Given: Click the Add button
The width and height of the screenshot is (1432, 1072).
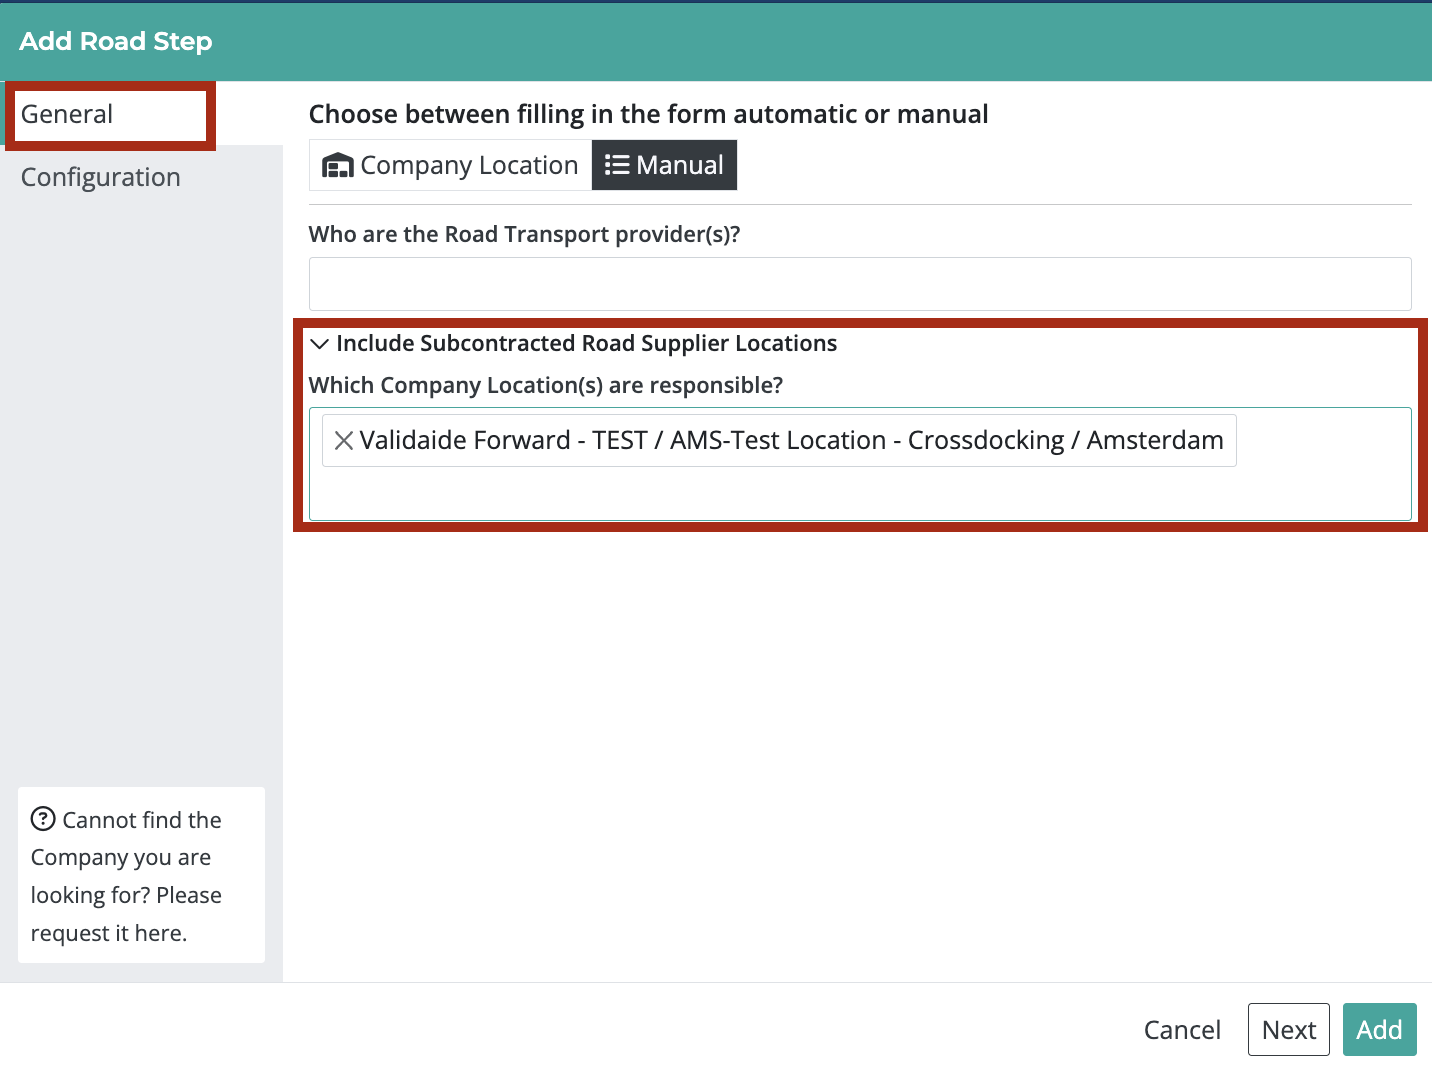Looking at the screenshot, I should [1379, 1029].
